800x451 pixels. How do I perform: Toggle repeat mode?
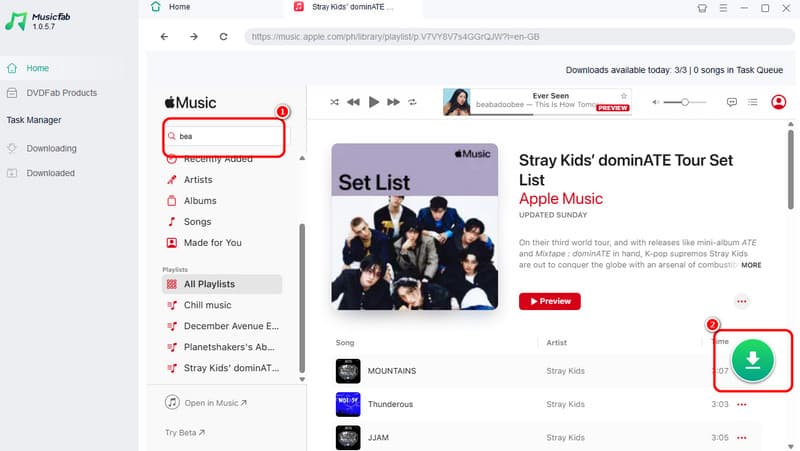(412, 102)
